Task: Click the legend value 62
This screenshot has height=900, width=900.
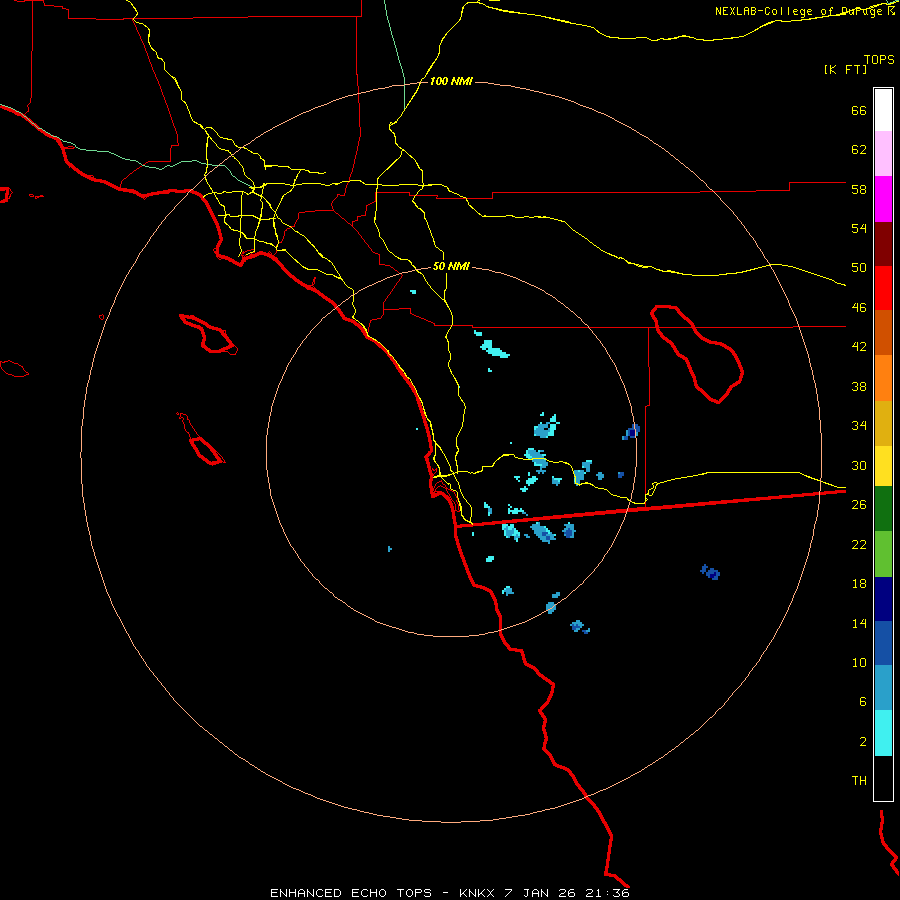Action: 859,150
